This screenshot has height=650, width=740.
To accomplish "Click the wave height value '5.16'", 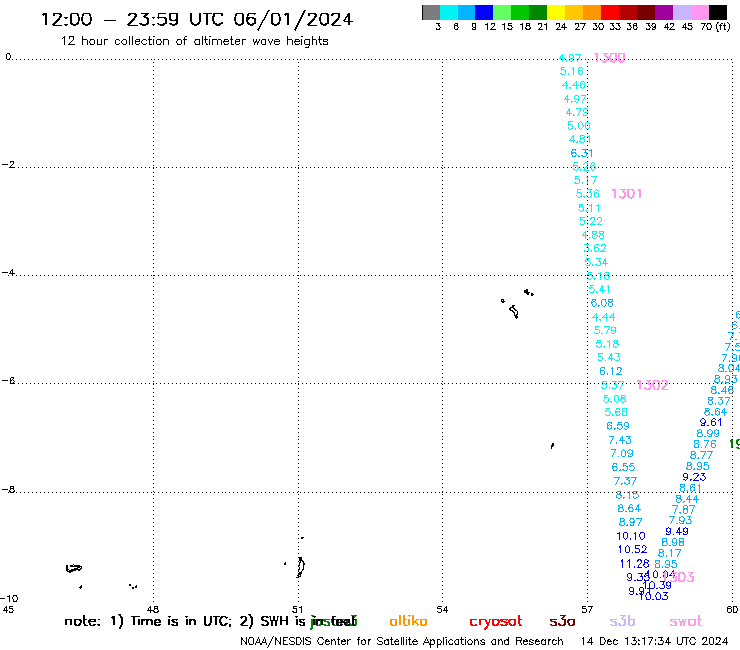I will click(572, 71).
